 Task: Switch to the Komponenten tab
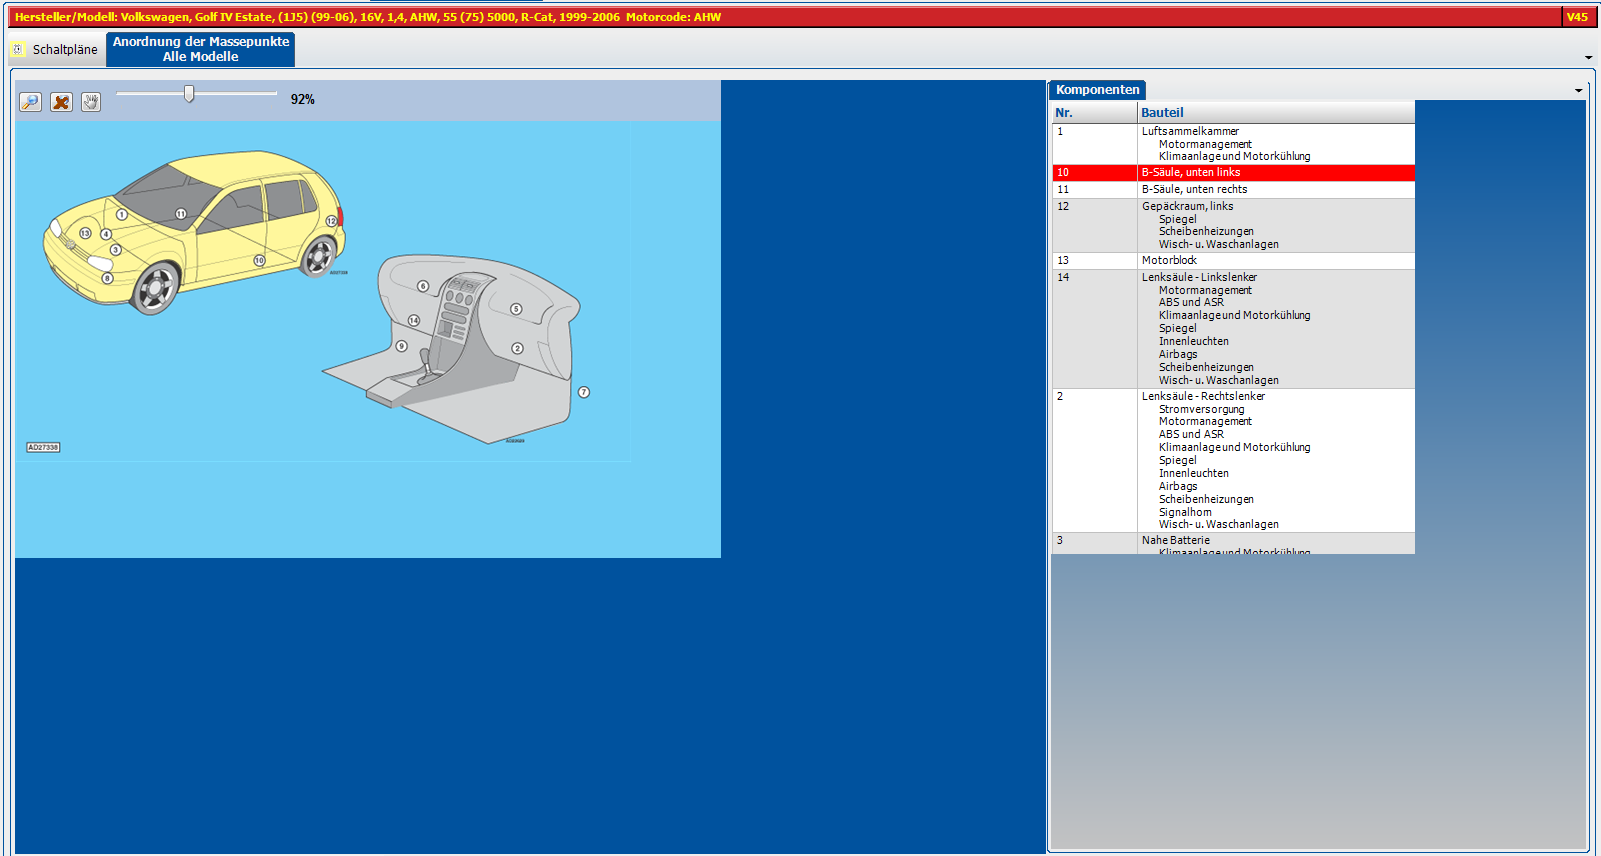tap(1097, 90)
